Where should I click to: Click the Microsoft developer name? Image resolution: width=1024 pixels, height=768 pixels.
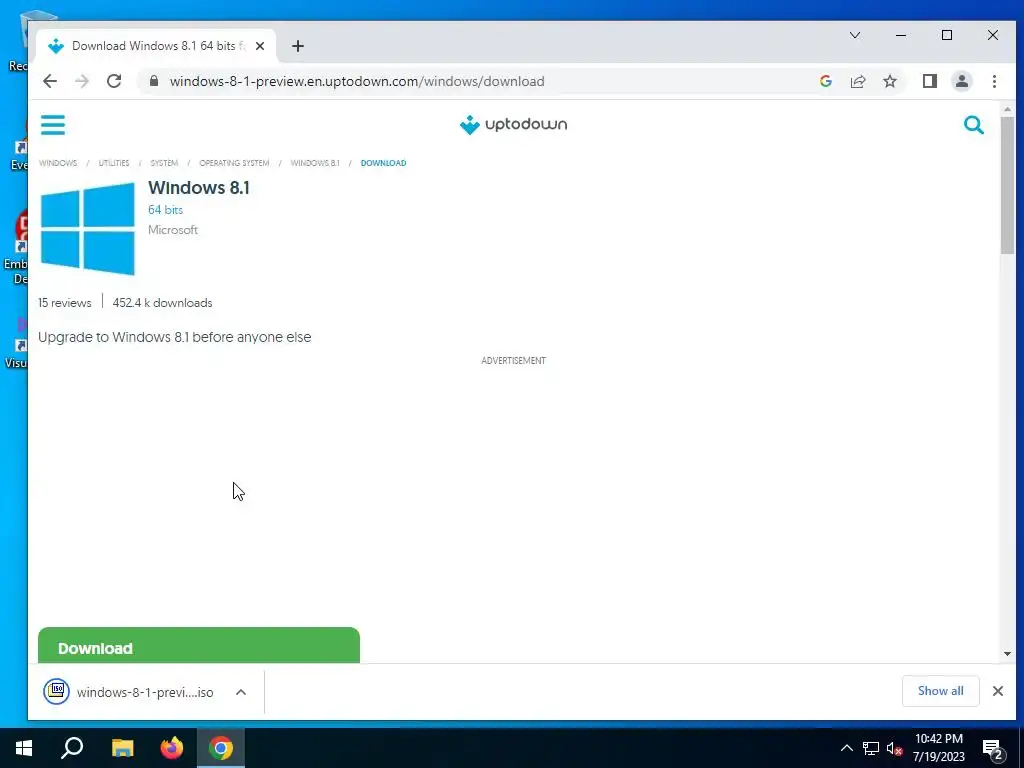tap(172, 230)
